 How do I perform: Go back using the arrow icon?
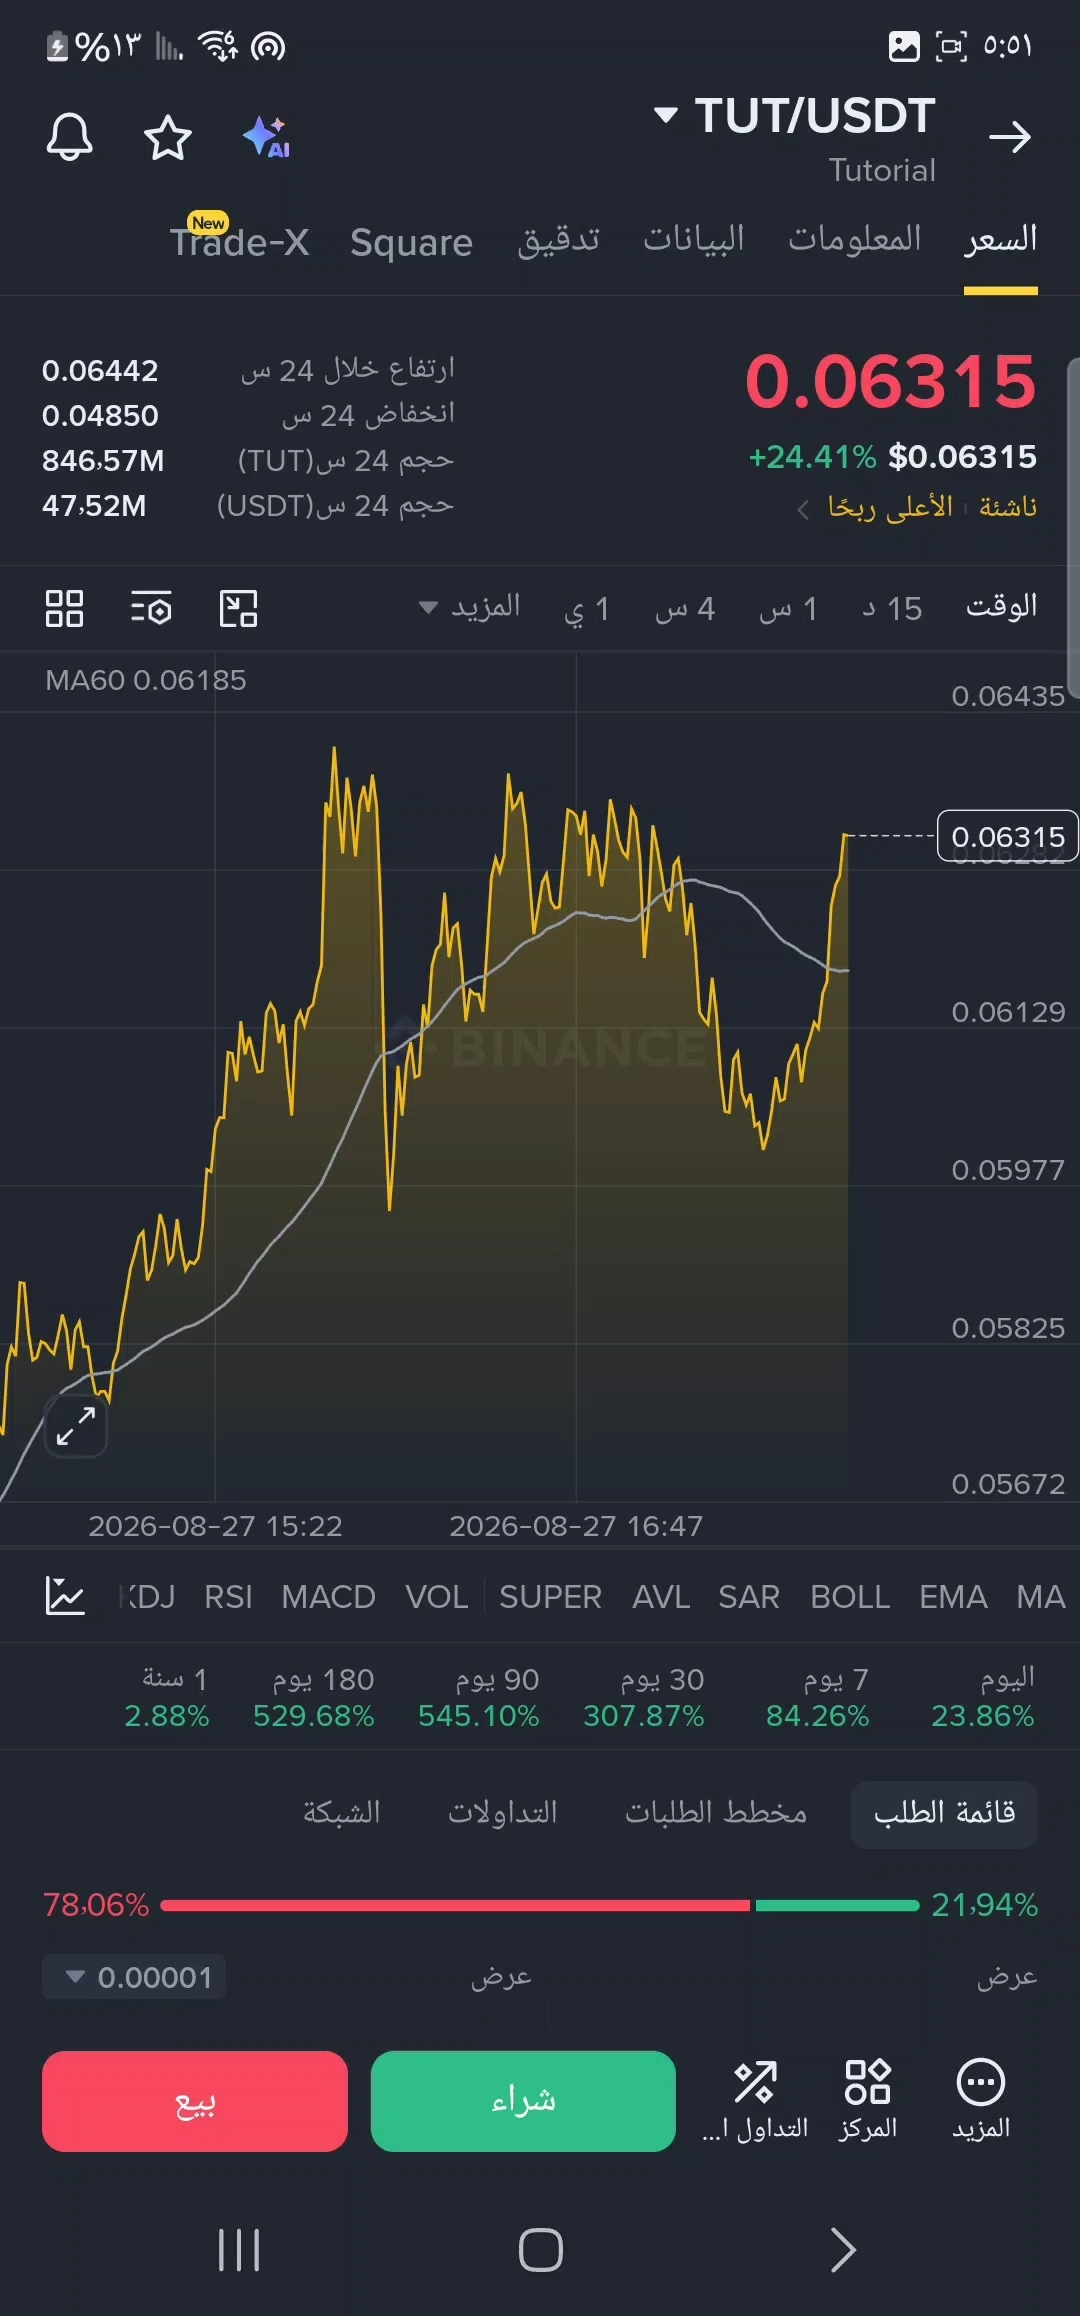tap(1010, 137)
